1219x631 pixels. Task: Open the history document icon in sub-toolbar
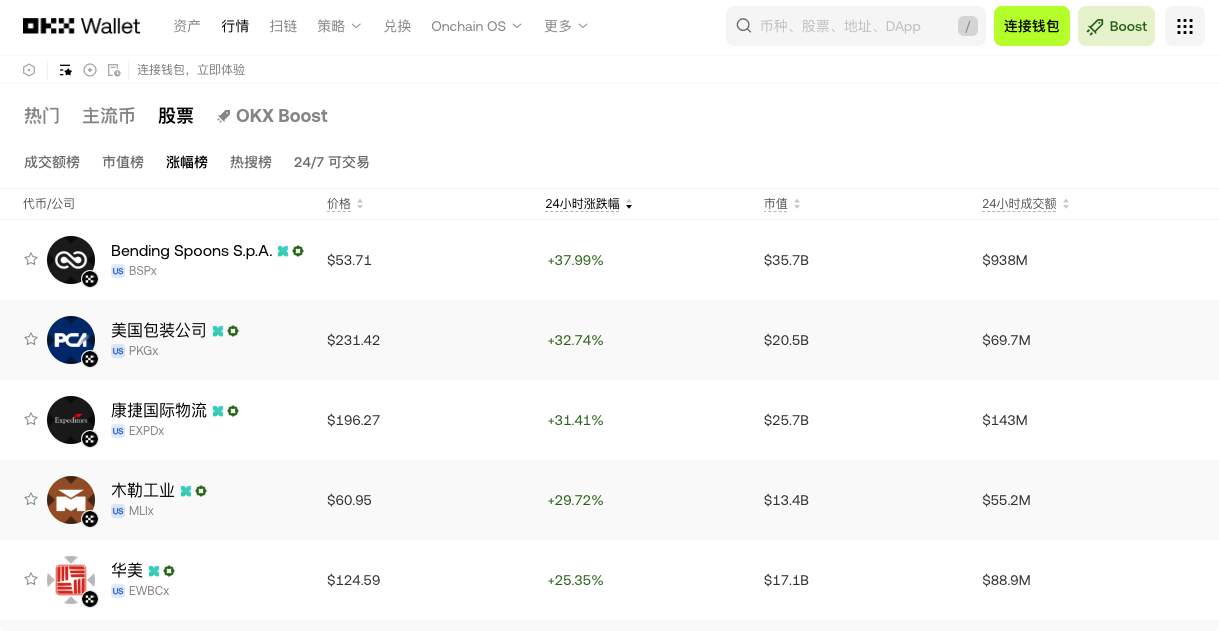click(x=114, y=70)
